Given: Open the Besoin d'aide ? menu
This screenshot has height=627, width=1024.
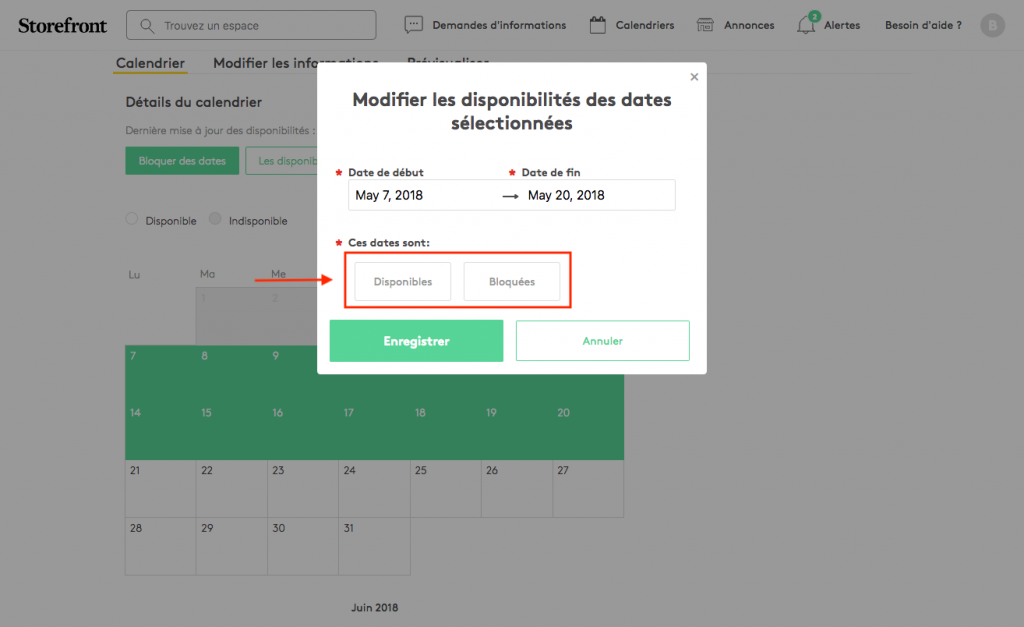Looking at the screenshot, I should click(x=923, y=25).
